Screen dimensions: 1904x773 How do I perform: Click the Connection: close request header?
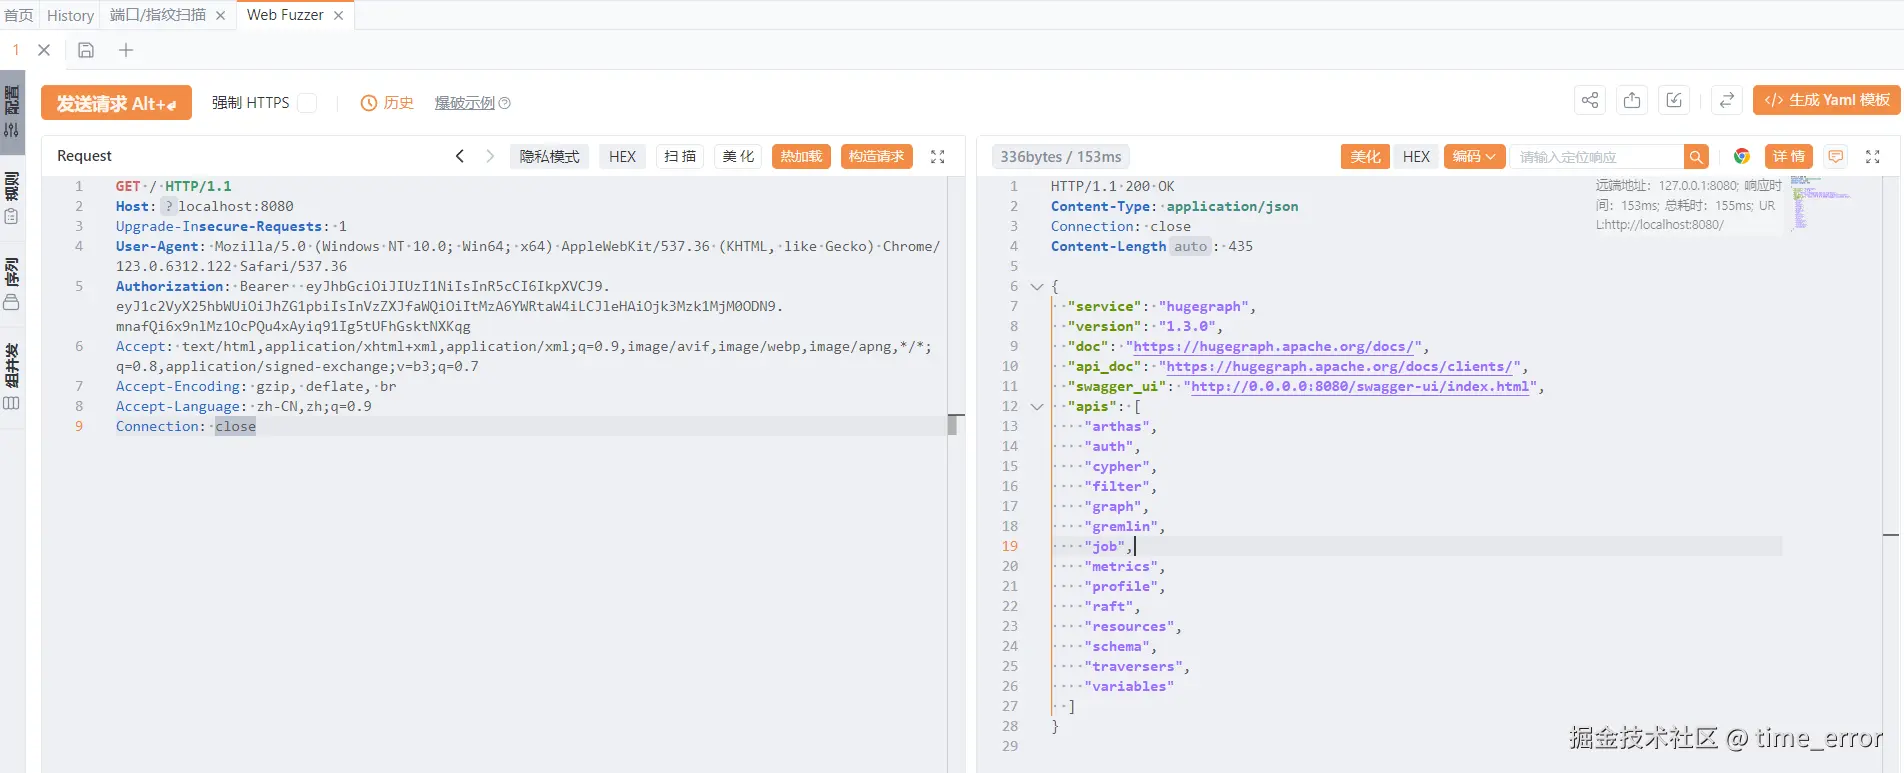pos(185,426)
